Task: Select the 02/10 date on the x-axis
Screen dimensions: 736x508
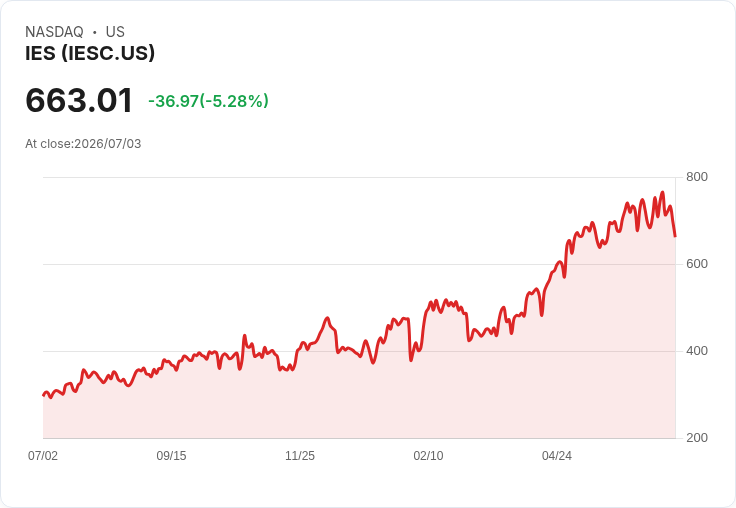Action: tap(428, 455)
